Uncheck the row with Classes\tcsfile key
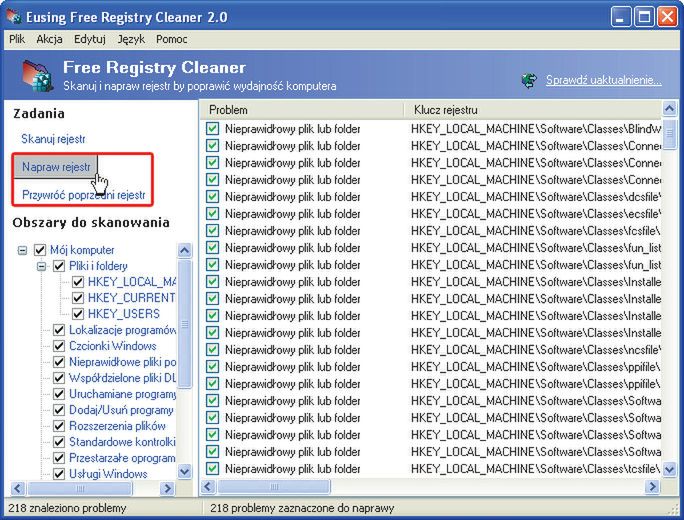This screenshot has width=684, height=520. [212, 469]
